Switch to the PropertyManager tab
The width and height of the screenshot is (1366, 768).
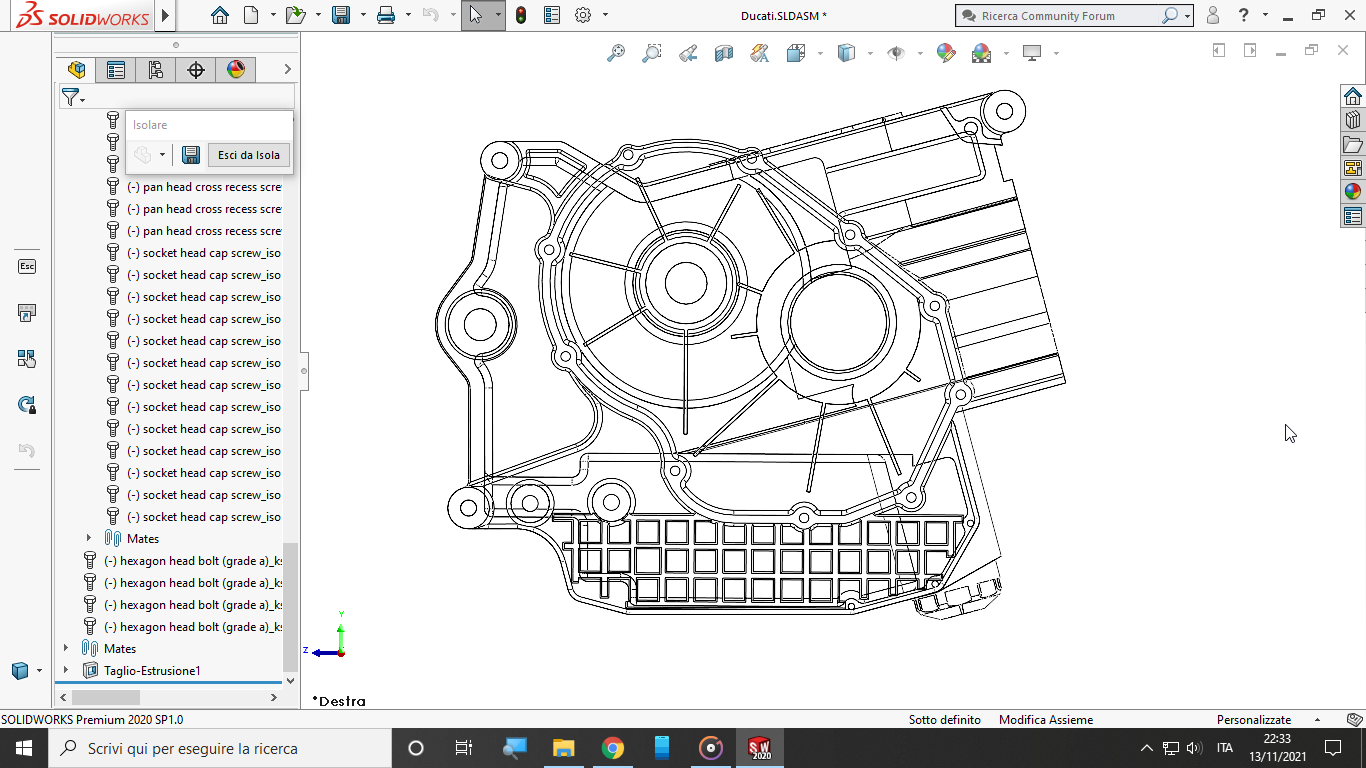click(x=116, y=69)
